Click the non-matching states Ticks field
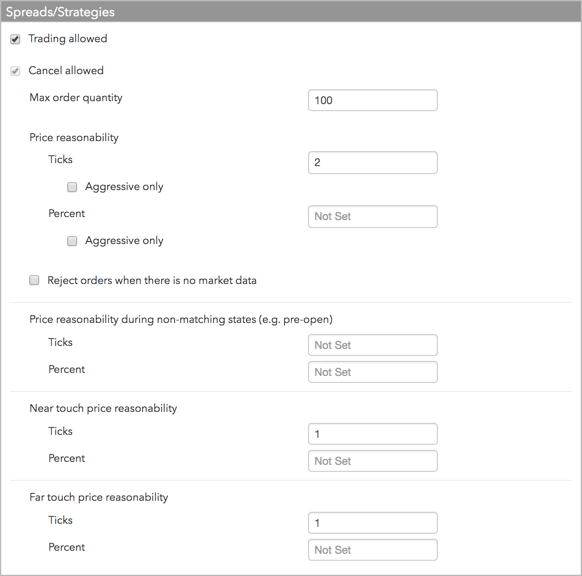The height and width of the screenshot is (576, 582). pyautogui.click(x=373, y=345)
